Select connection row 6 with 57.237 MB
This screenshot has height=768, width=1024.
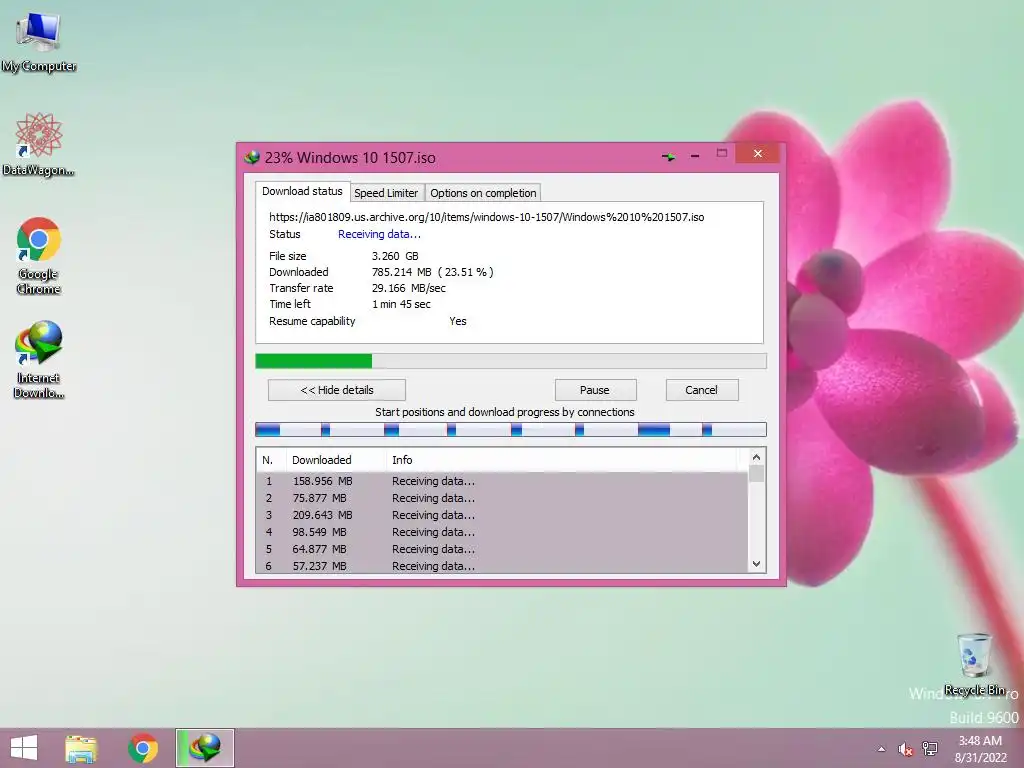pyautogui.click(x=502, y=566)
